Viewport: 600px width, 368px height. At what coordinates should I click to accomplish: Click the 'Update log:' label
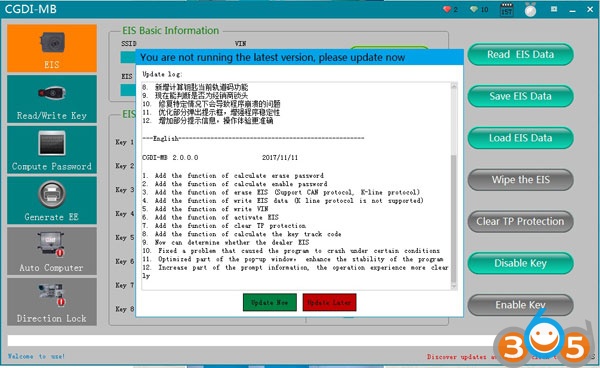[162, 74]
